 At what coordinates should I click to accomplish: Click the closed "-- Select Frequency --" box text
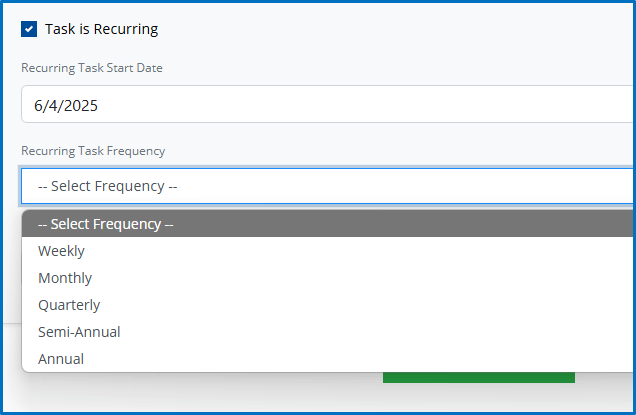(x=107, y=186)
